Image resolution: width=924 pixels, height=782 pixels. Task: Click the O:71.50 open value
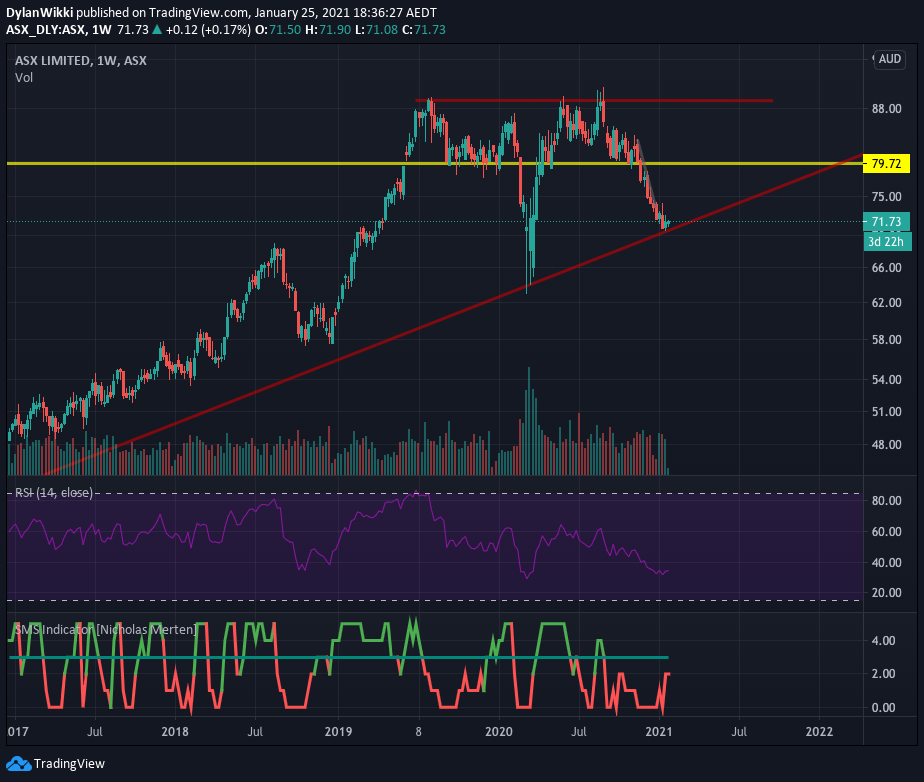pos(278,29)
